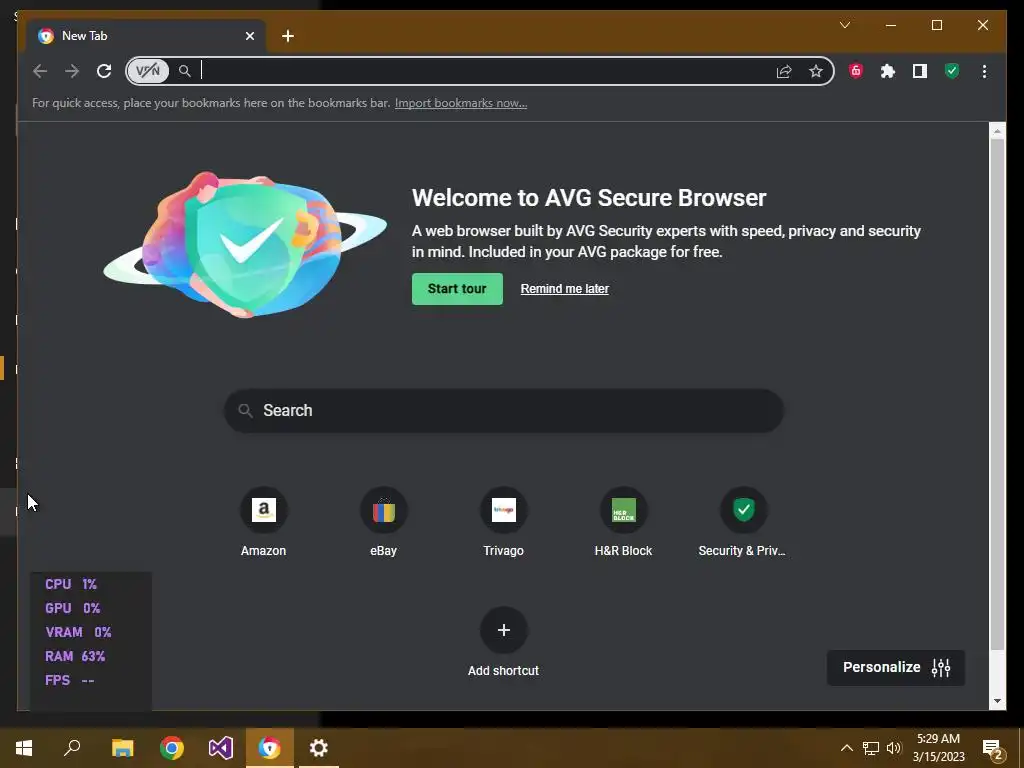Viewport: 1024px width, 768px height.
Task: Click the page vertical scrollbar
Action: [997, 394]
